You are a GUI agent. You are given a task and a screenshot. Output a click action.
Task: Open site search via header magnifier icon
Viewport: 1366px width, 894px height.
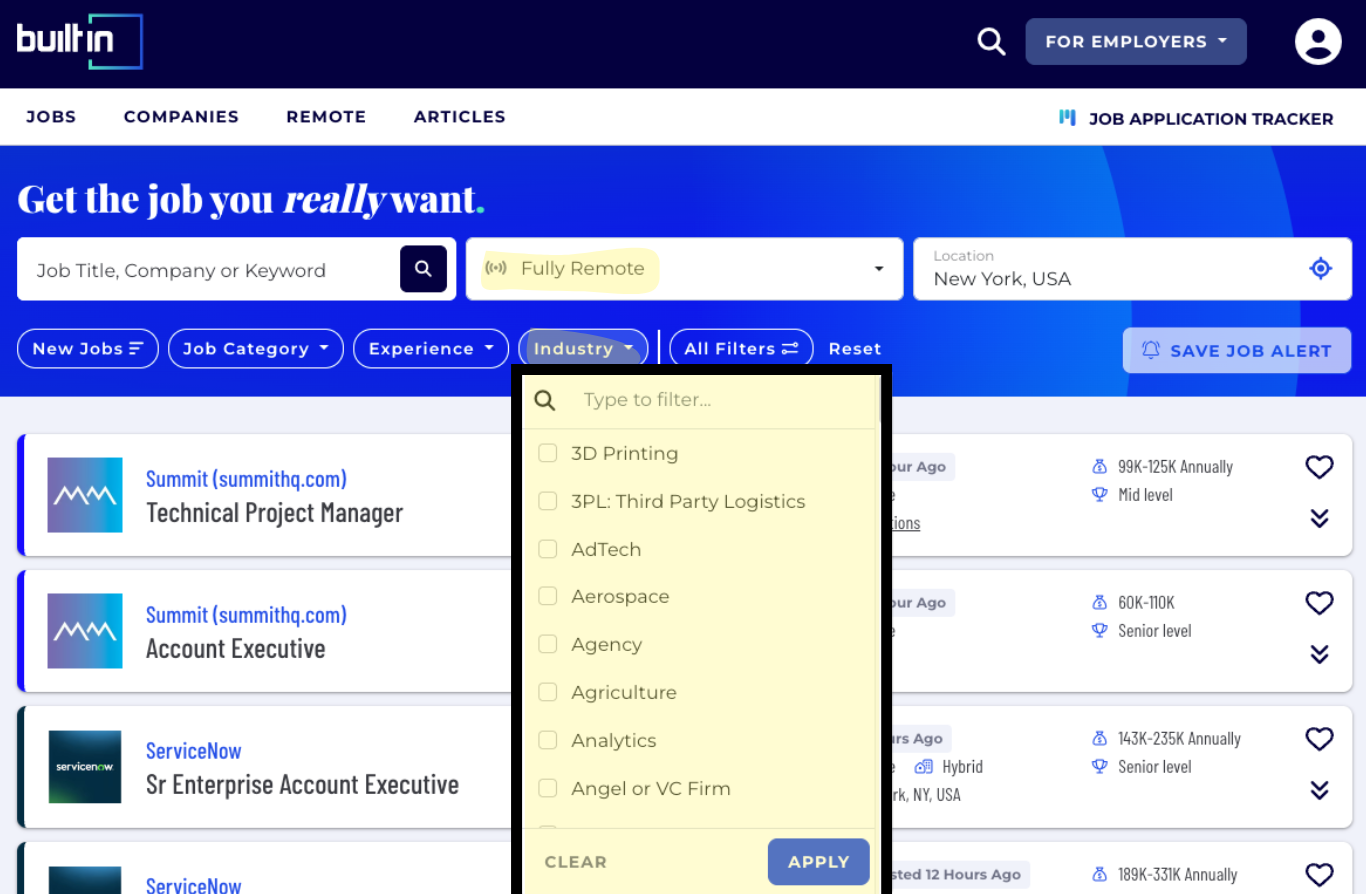[991, 42]
